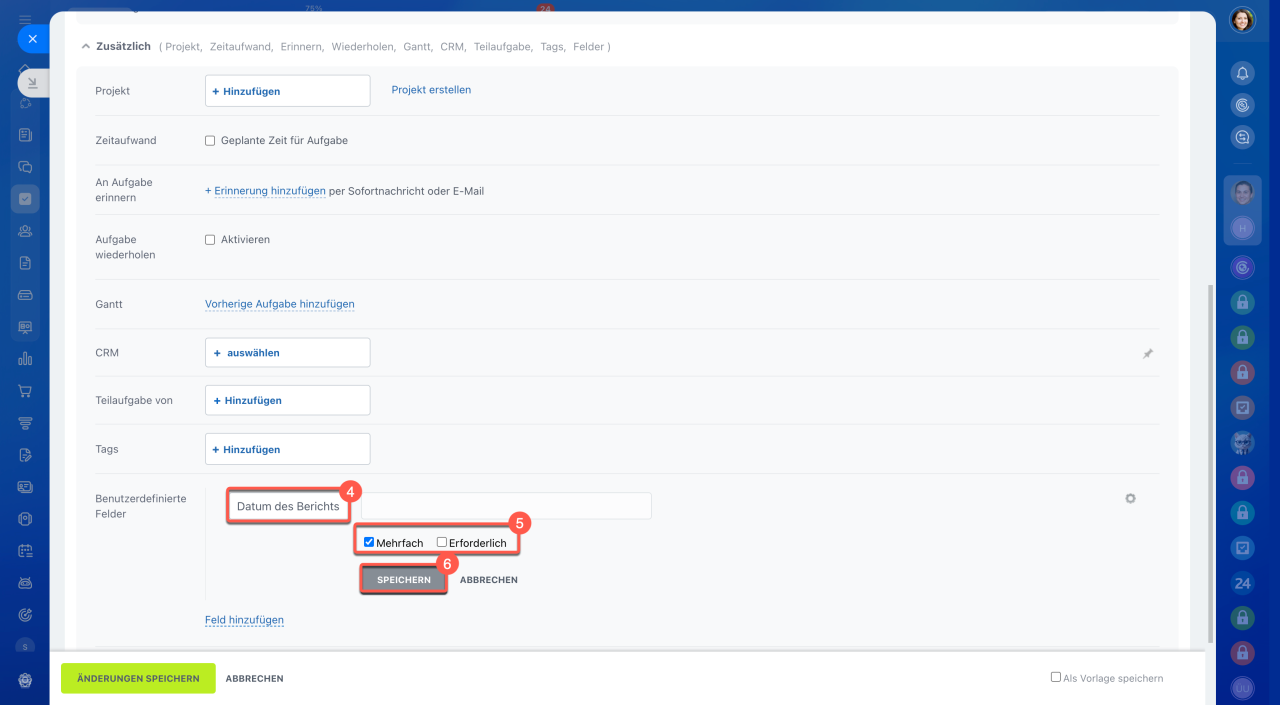Image resolution: width=1280 pixels, height=705 pixels.
Task: Enable 'Als Vorlage speichern' checkbox
Action: (x=1056, y=677)
